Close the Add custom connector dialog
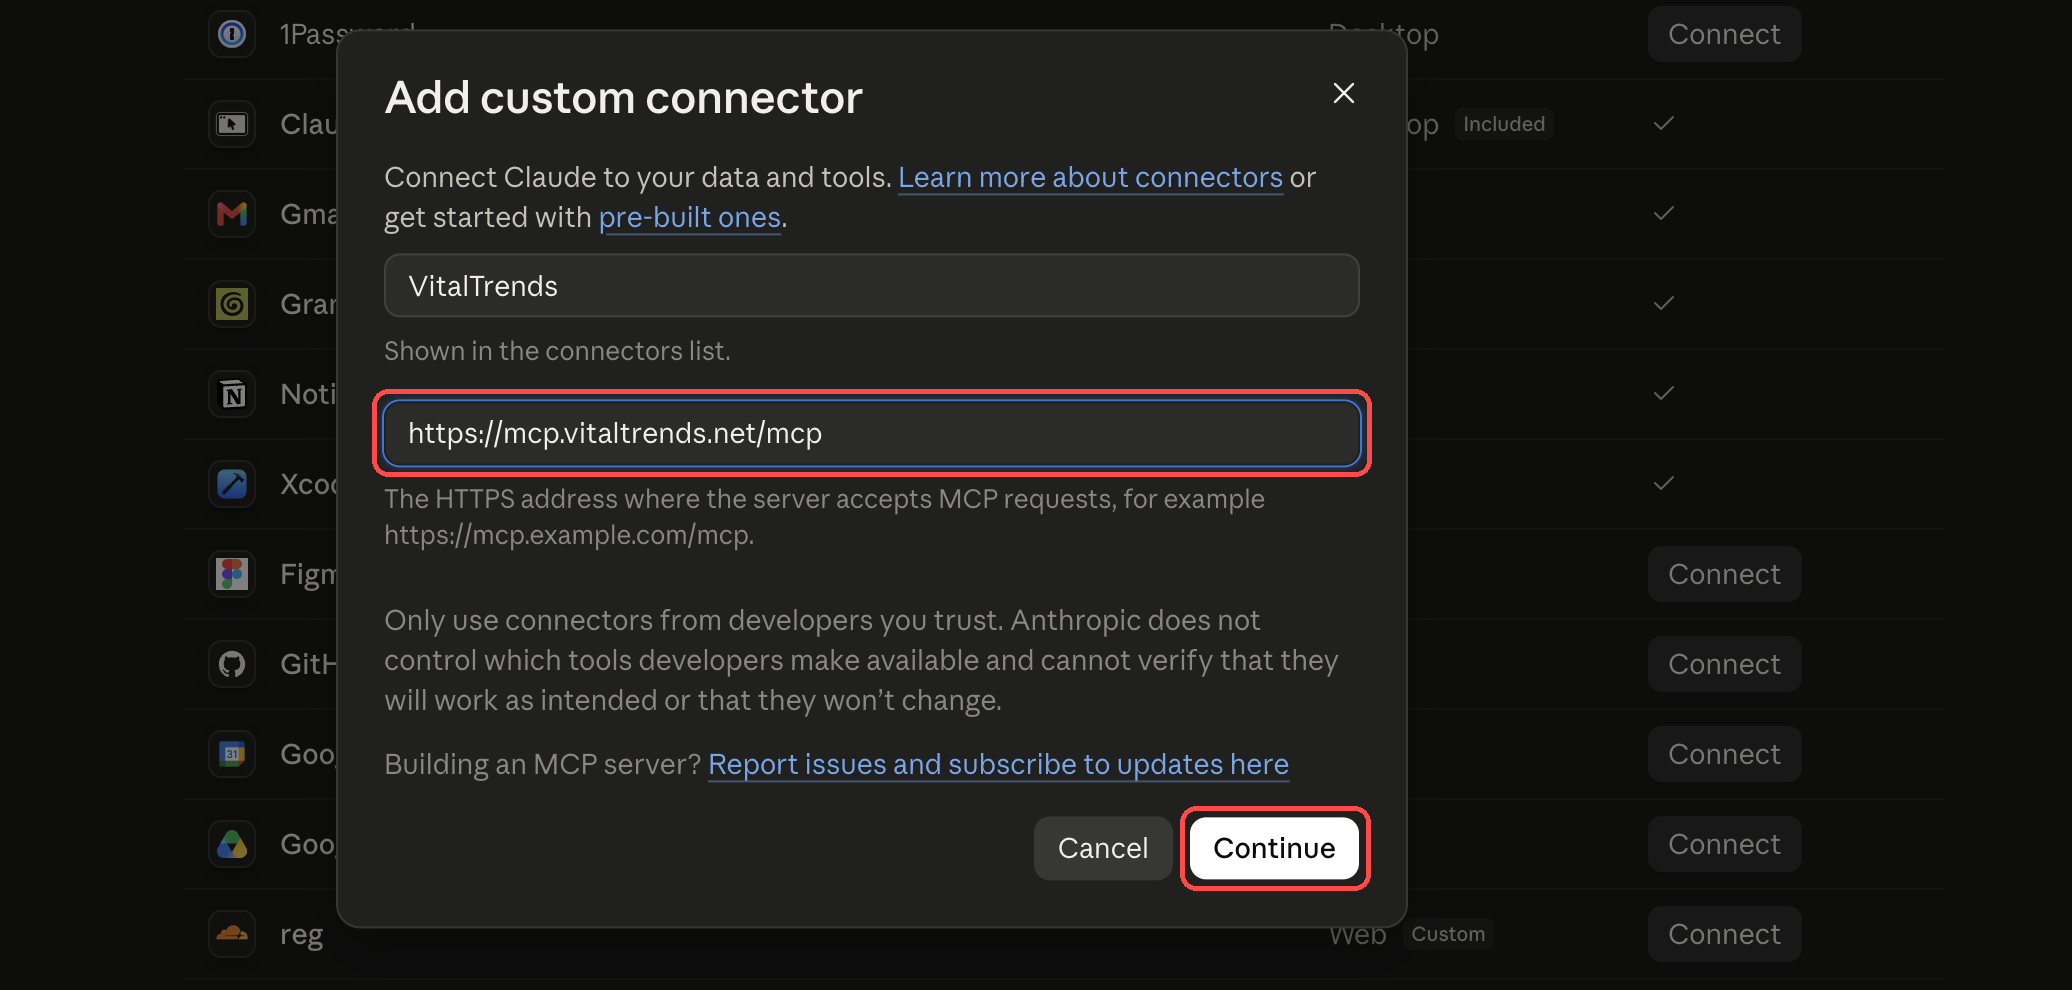 [1343, 93]
